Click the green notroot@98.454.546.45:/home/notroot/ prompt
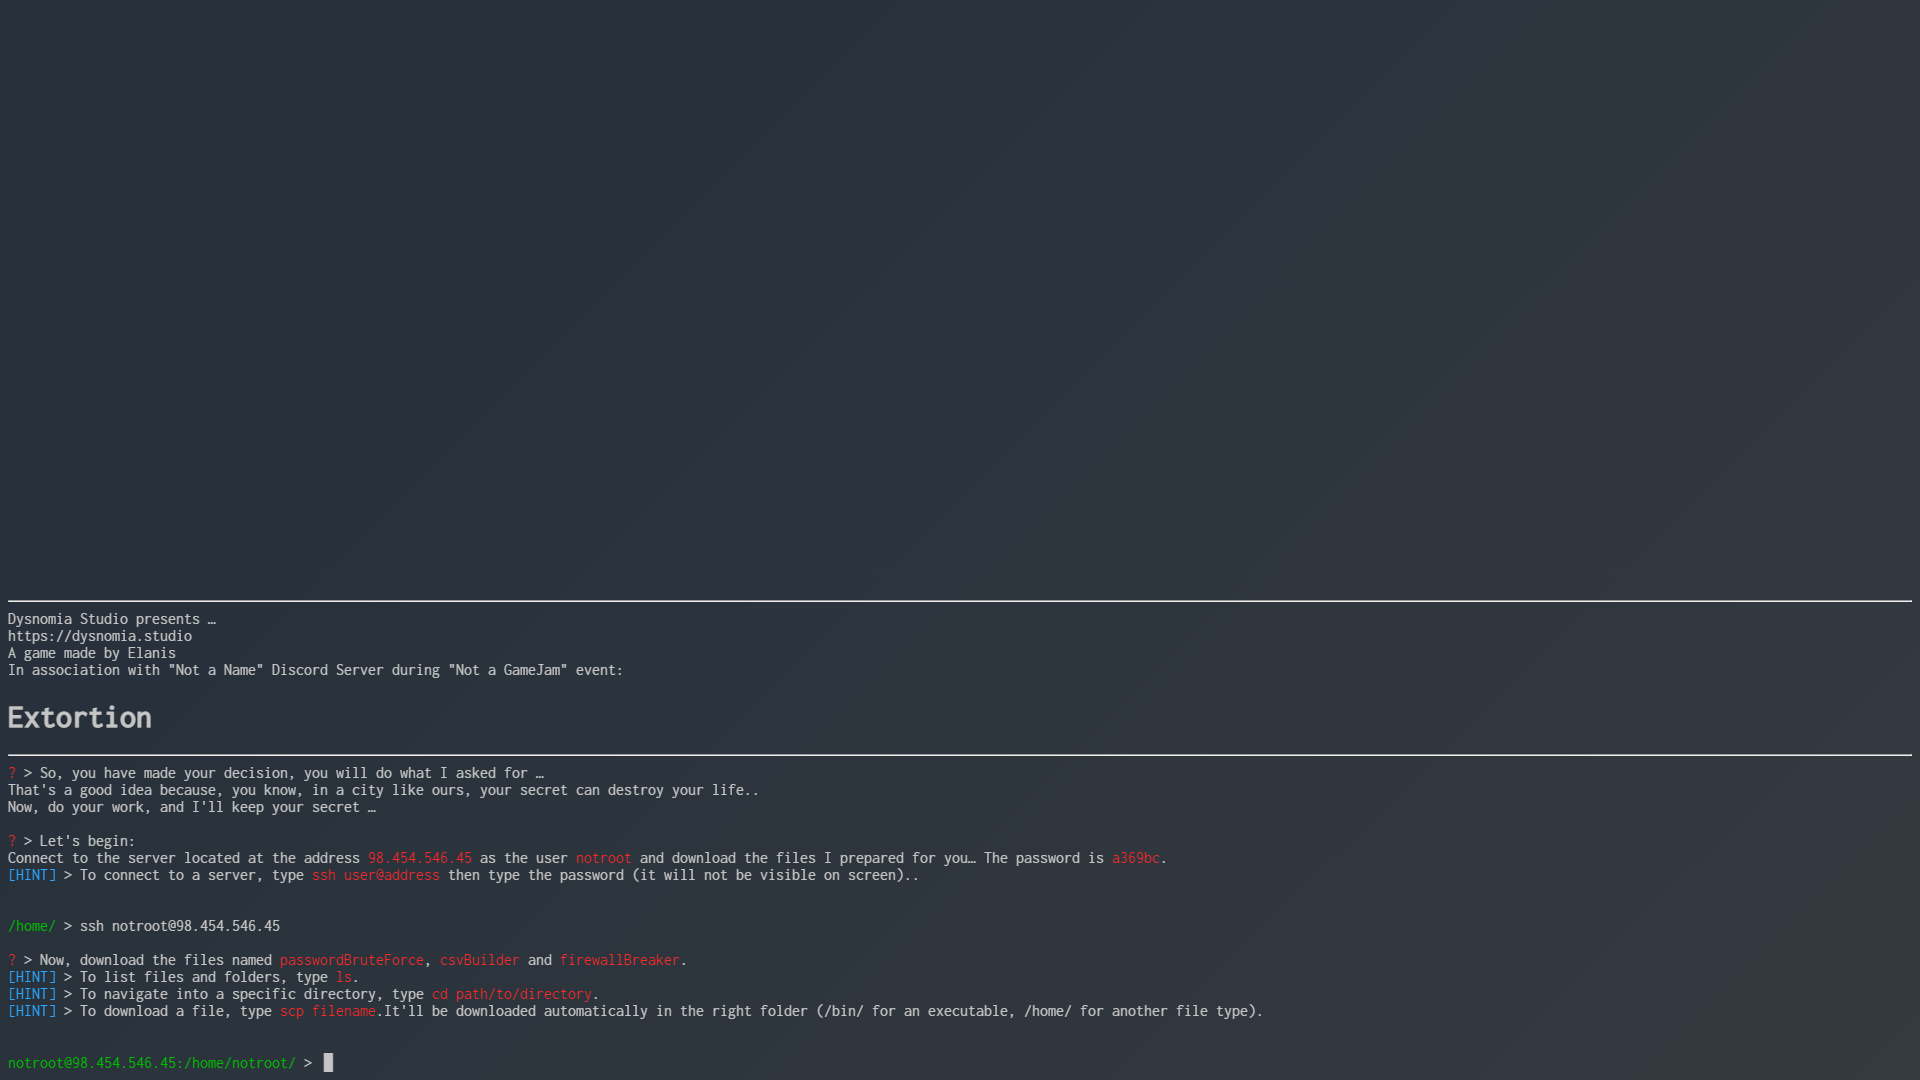 pyautogui.click(x=152, y=1063)
